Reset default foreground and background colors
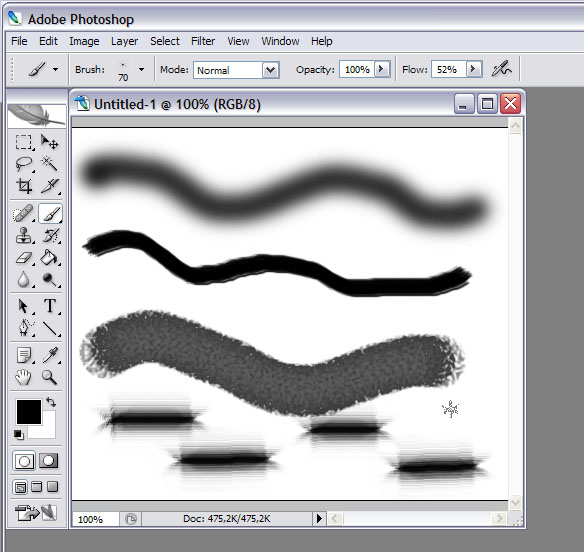This screenshot has height=552, width=584. click(19, 434)
